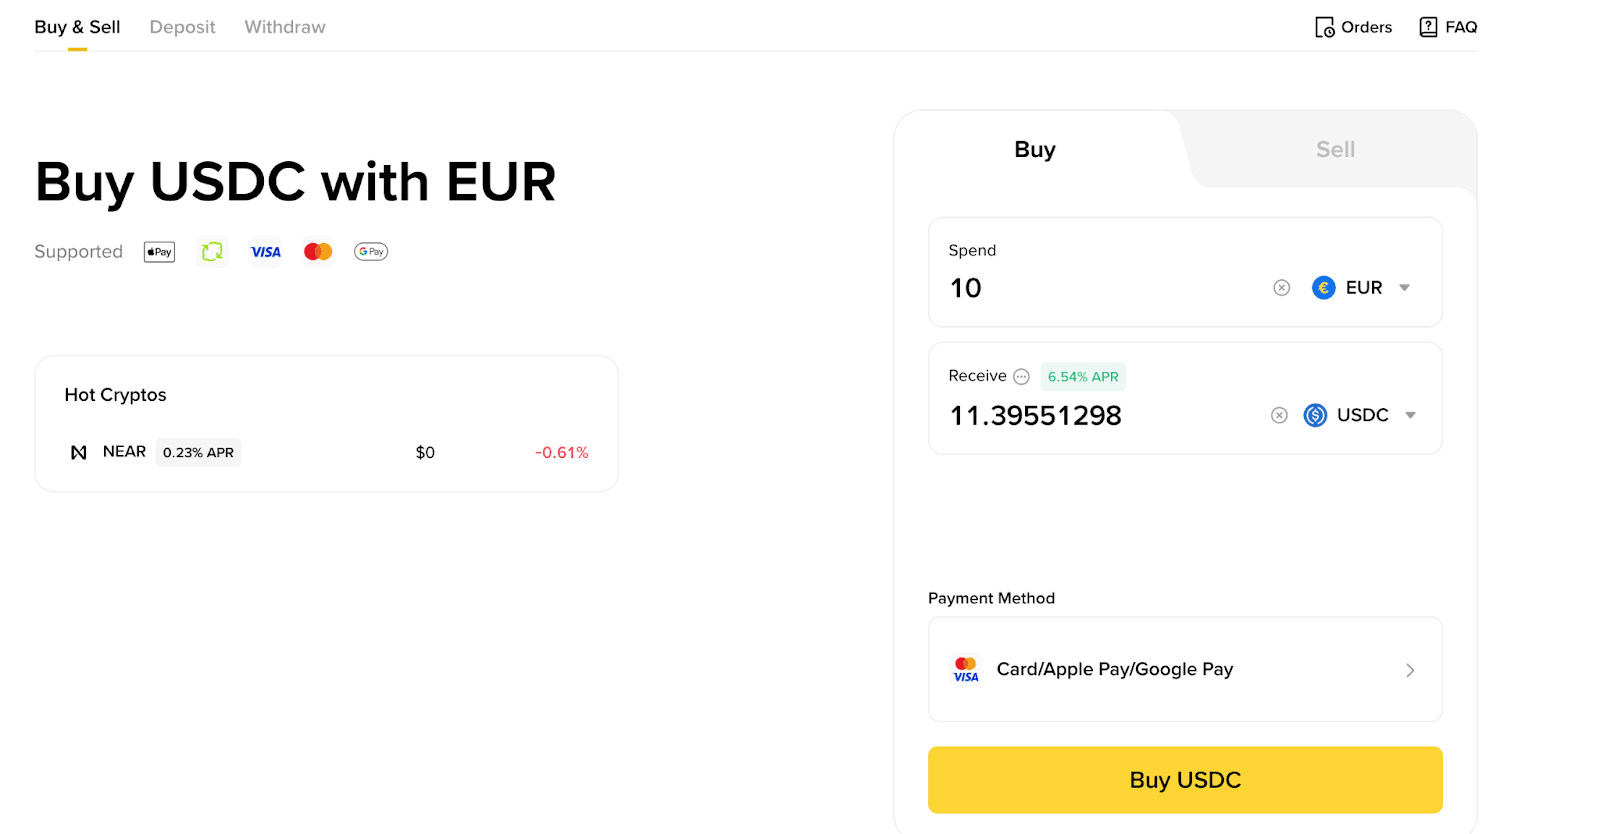Clear the Receive amount field

(x=1279, y=415)
